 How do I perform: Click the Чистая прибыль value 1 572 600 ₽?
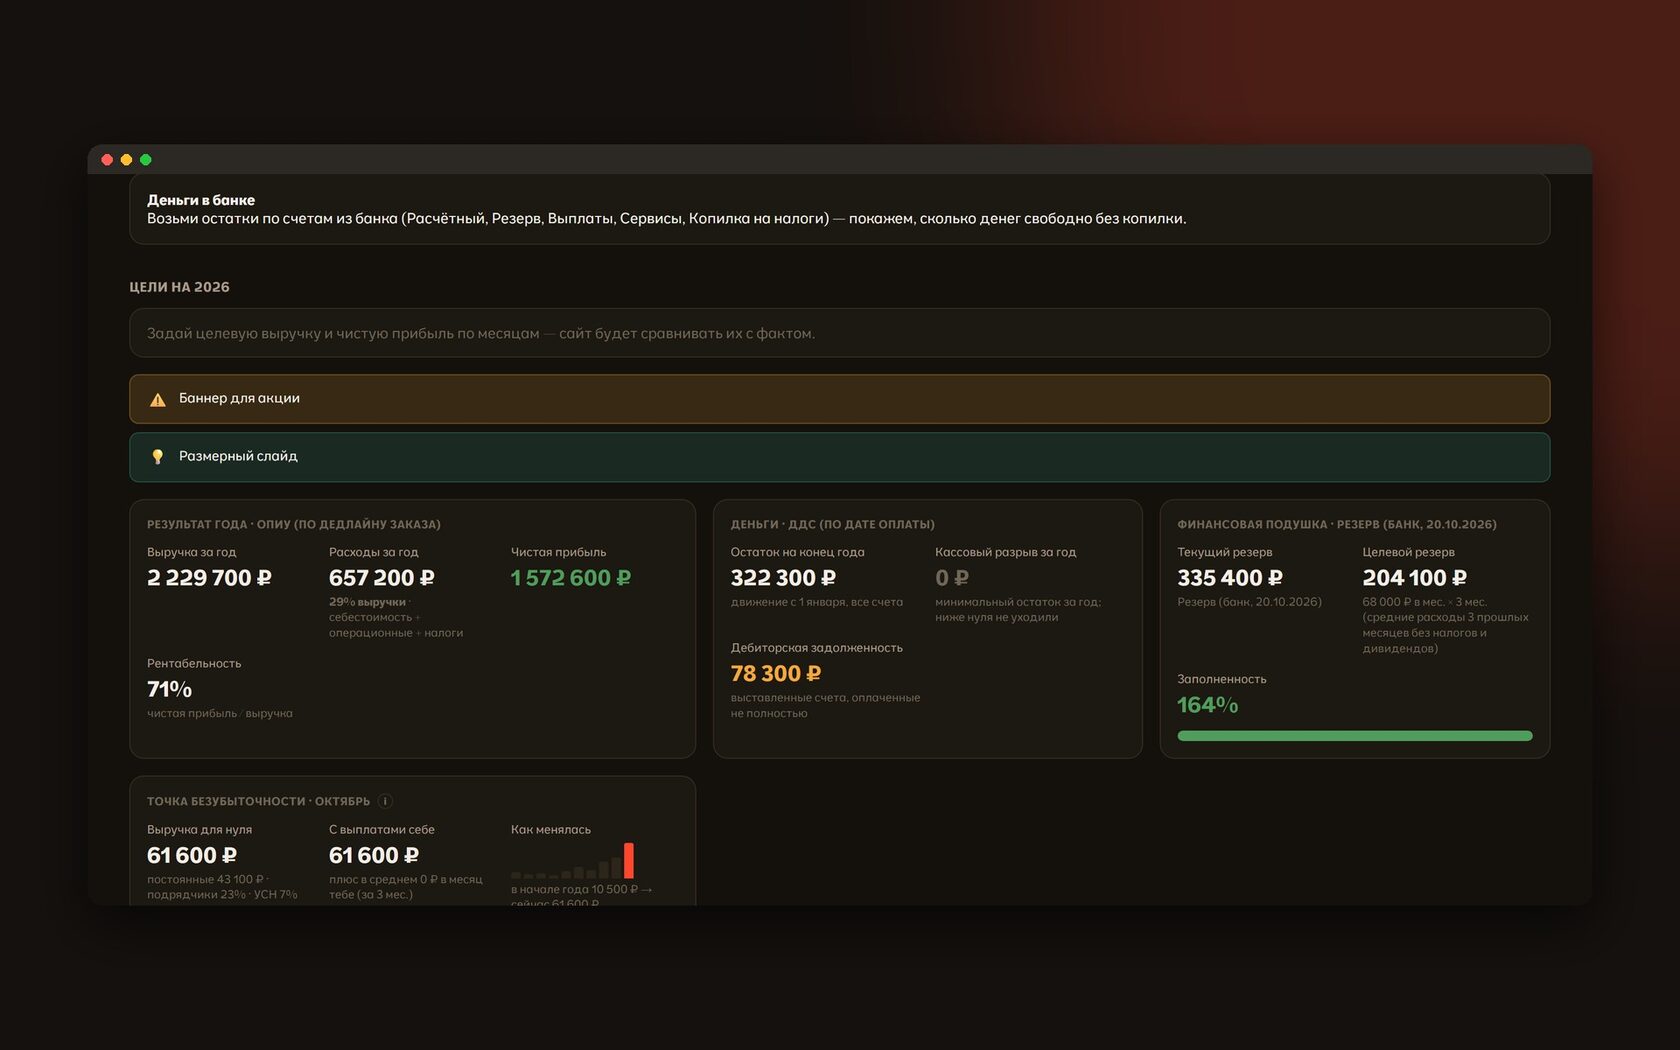click(571, 578)
